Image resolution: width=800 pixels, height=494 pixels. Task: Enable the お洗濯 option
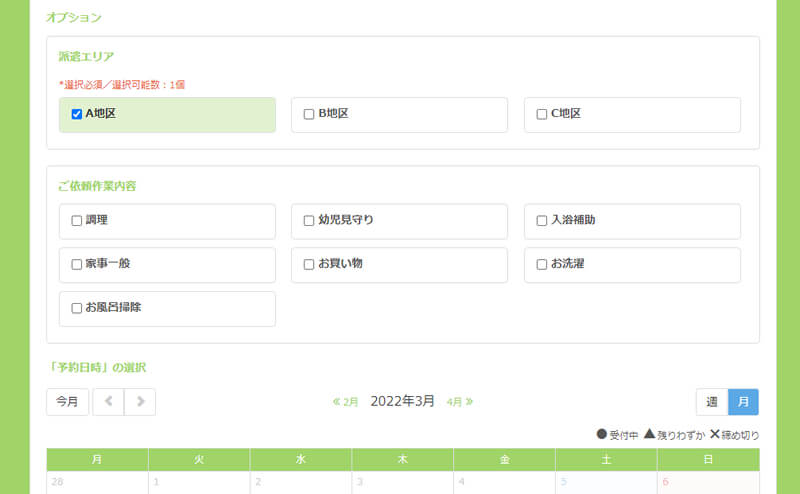(542, 264)
